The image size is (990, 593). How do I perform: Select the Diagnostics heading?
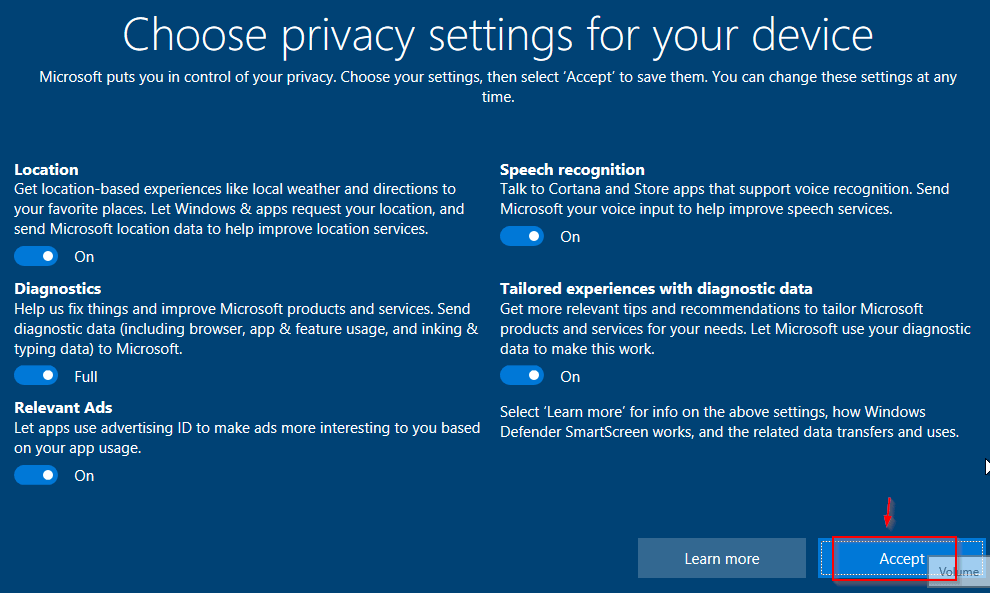click(57, 289)
